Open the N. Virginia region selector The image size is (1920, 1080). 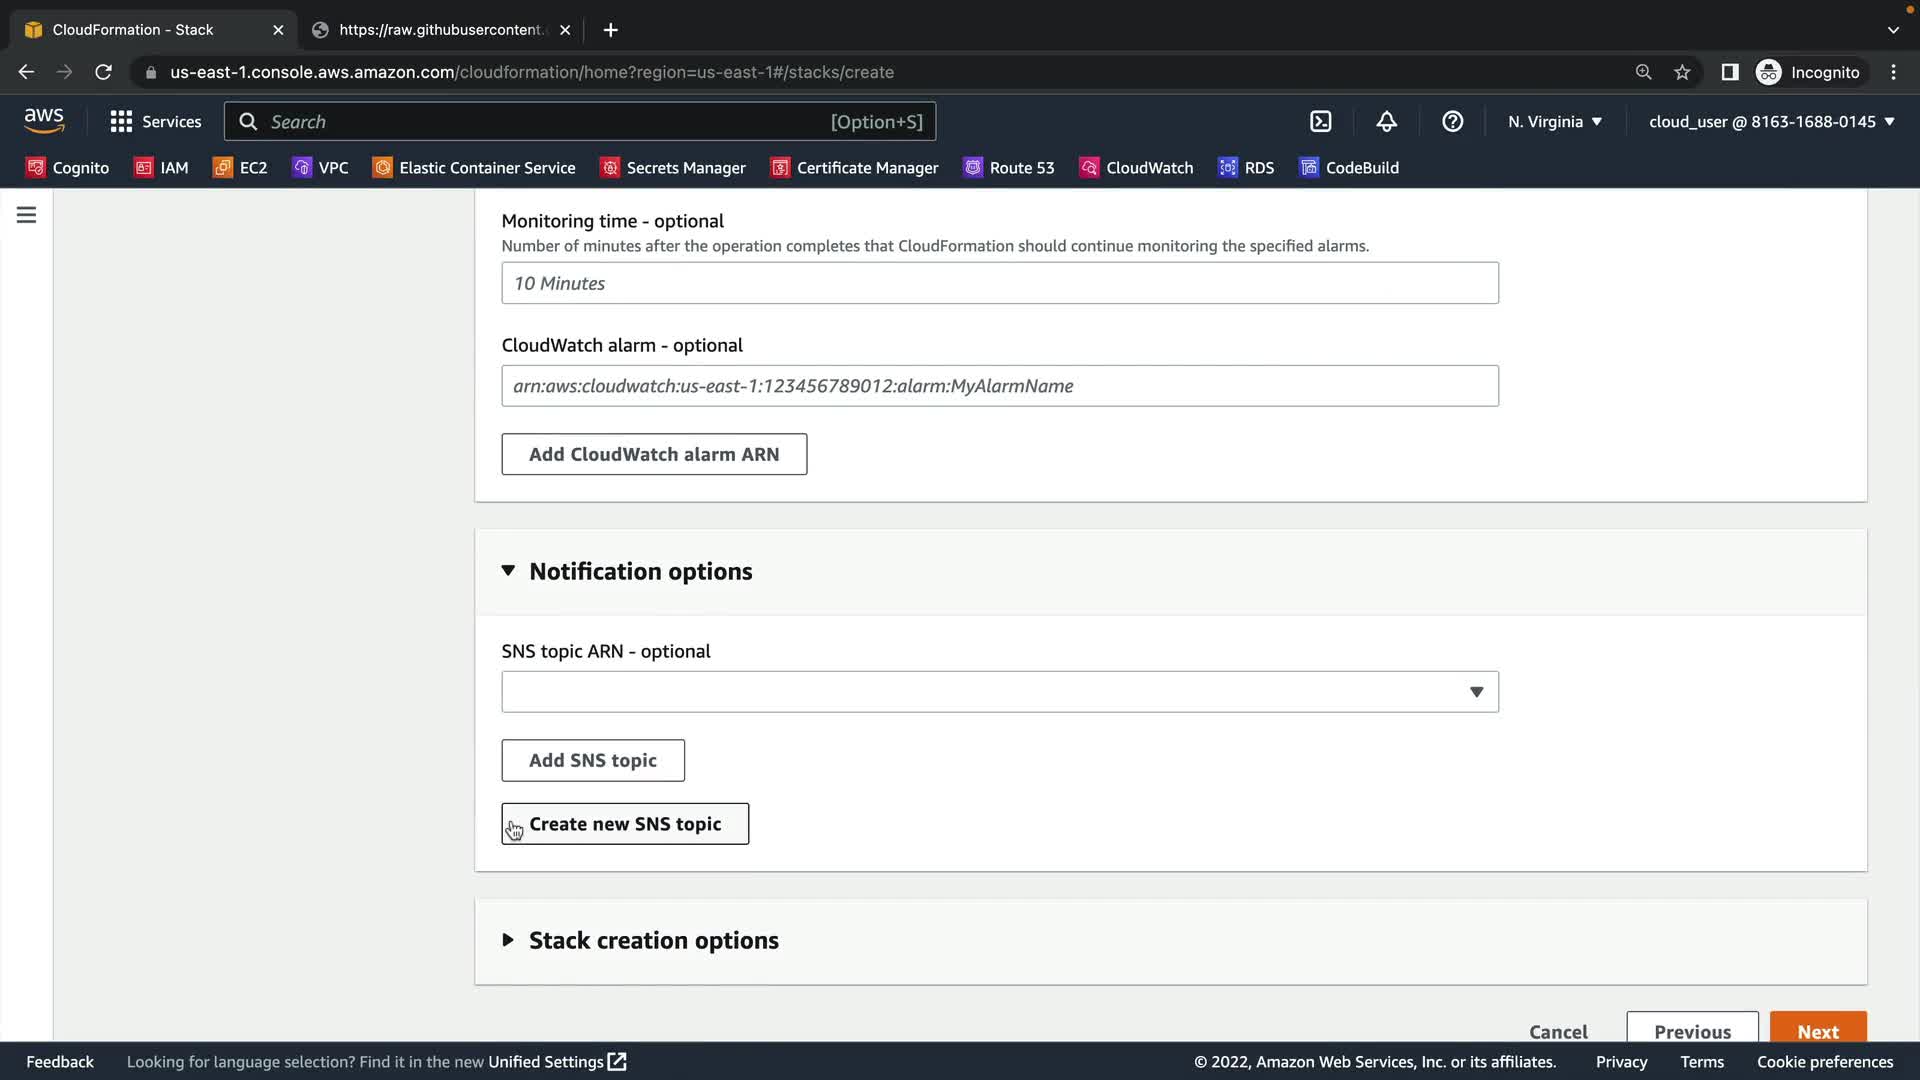click(x=1555, y=122)
